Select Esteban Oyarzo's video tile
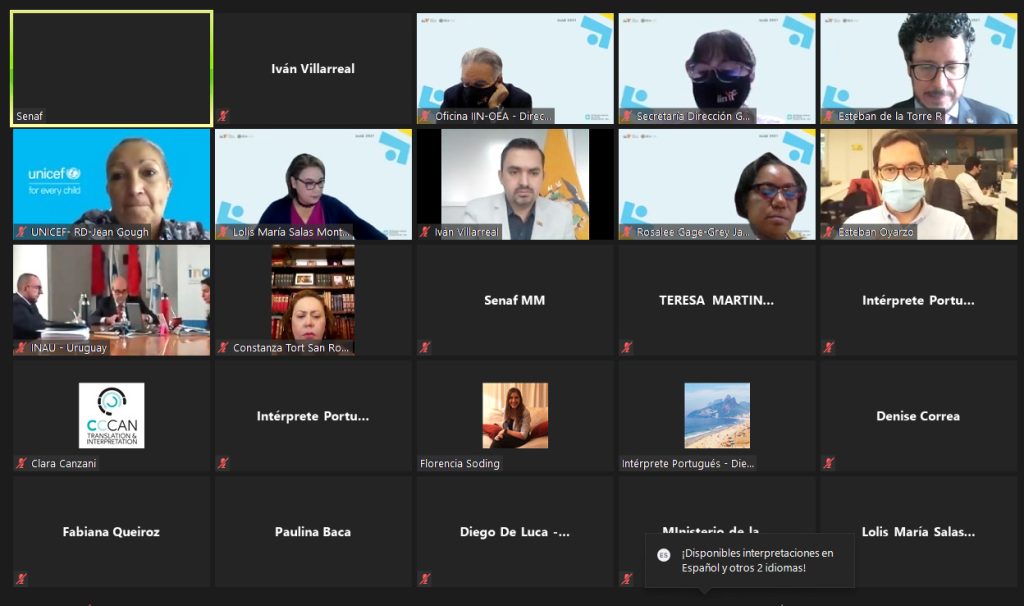Viewport: 1024px width, 606px height. (x=918, y=184)
